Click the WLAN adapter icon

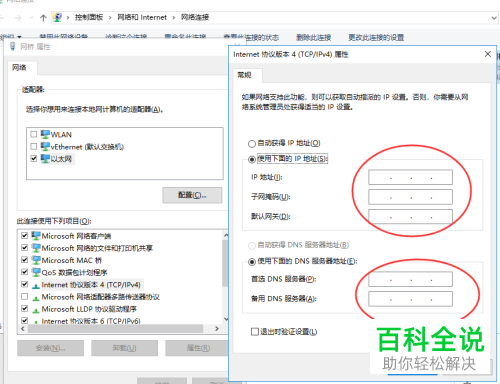(45, 134)
